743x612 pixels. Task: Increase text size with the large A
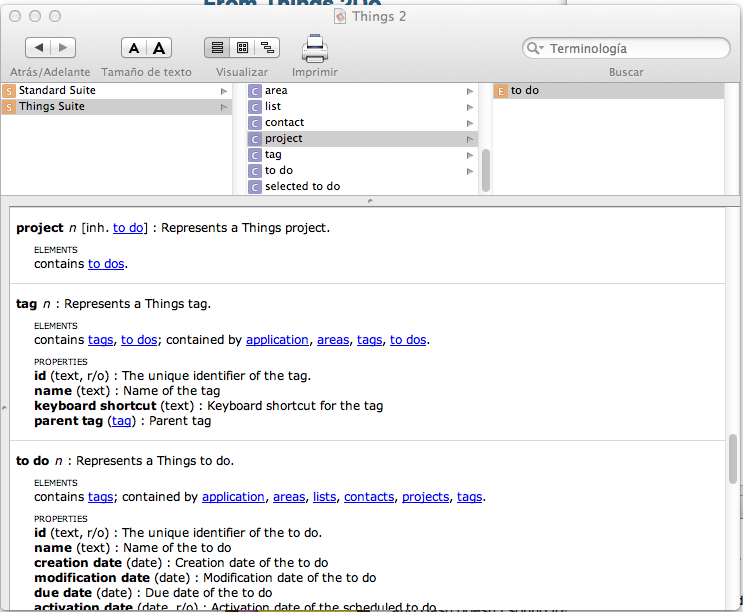[159, 48]
